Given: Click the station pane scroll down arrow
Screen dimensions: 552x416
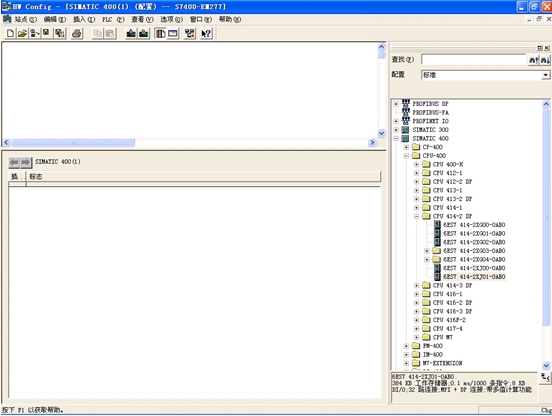Looking at the screenshot, I should [x=382, y=133].
